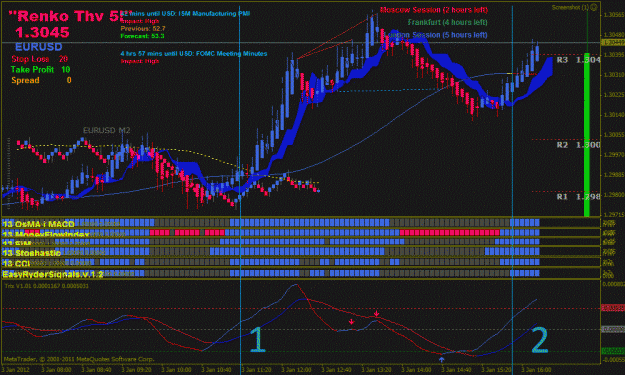This screenshot has width=625, height=375.
Task: Click the "3 Jan 12:00" time axis label
Action: coord(296,370)
